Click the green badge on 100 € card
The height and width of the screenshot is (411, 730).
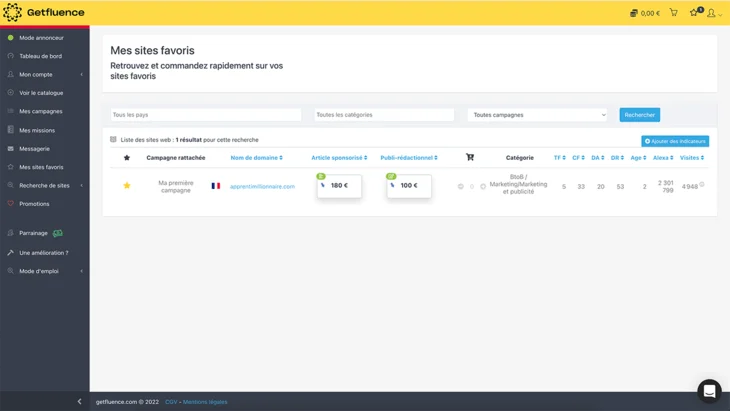coord(391,176)
